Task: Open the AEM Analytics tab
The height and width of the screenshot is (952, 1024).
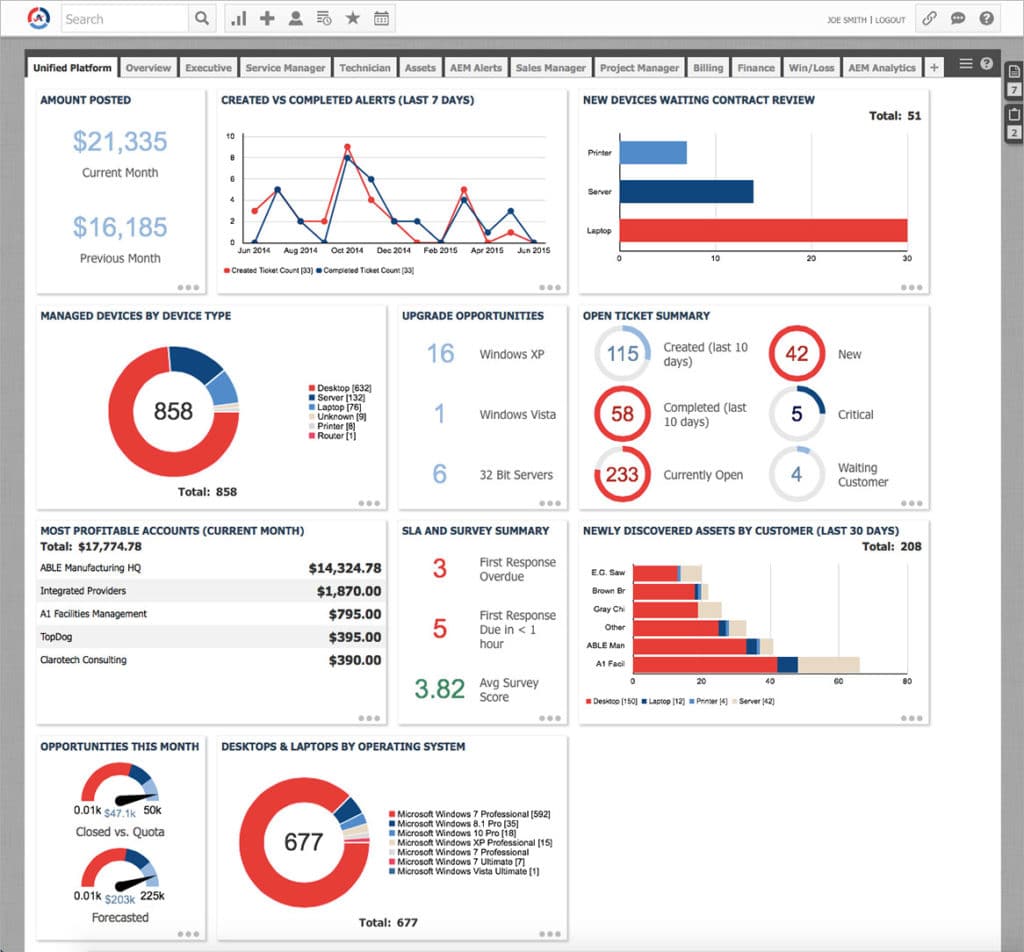Action: (881, 68)
